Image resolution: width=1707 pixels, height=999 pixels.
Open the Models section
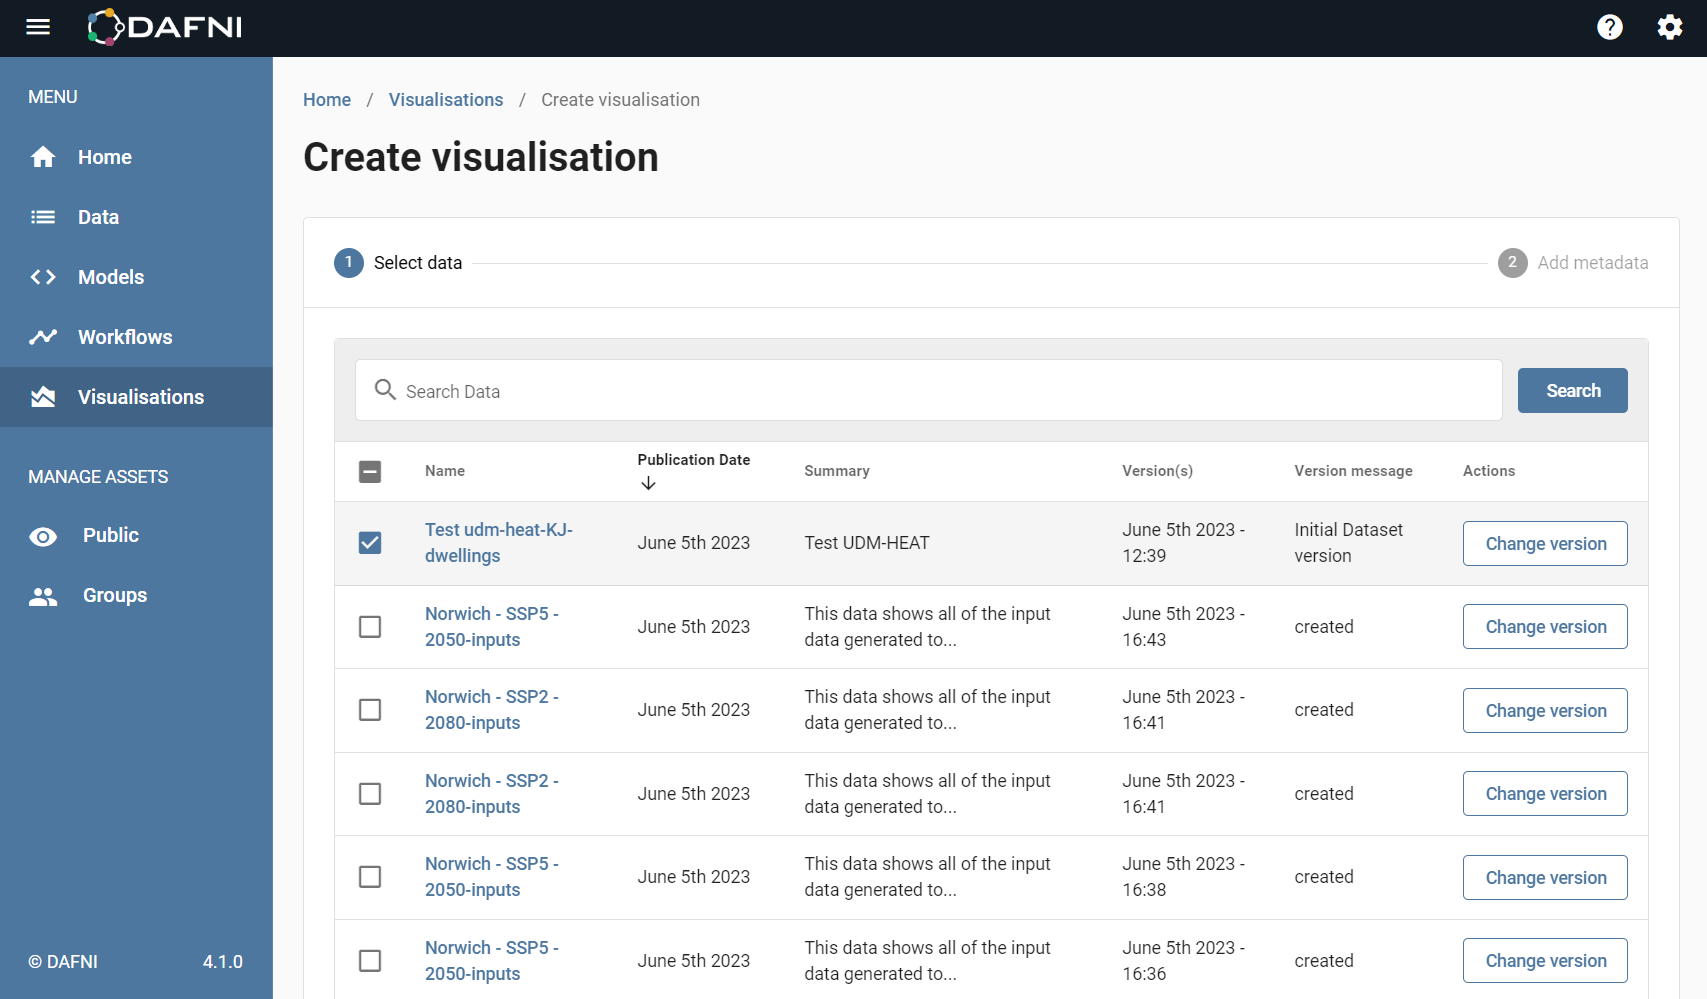click(43, 277)
